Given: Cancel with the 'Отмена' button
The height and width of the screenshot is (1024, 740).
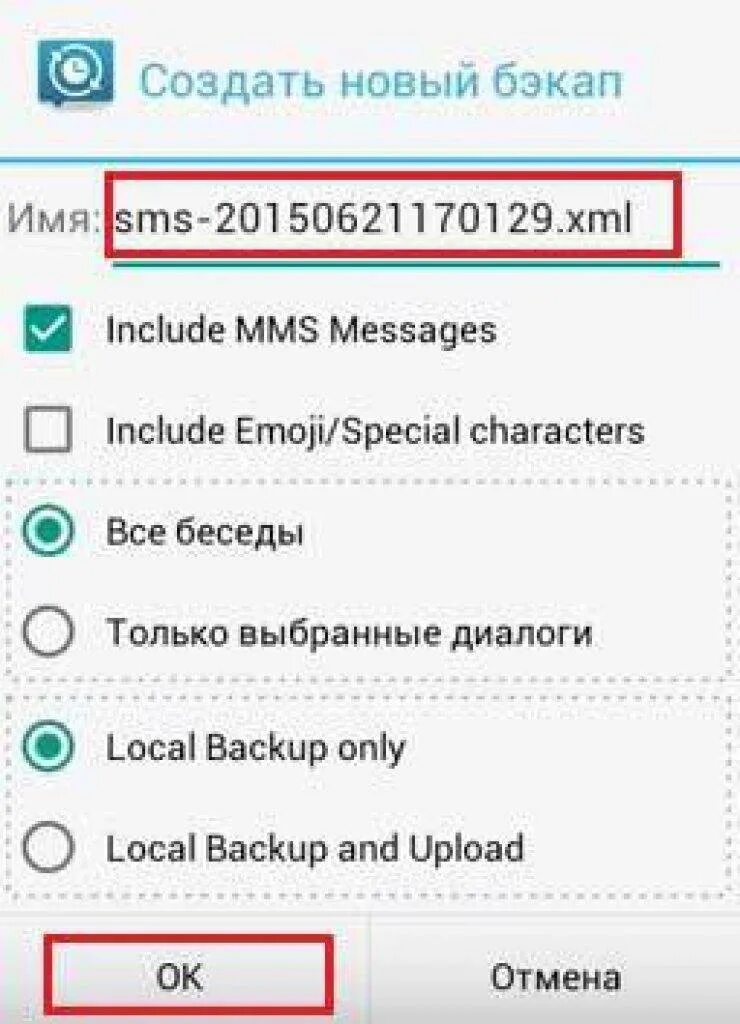Looking at the screenshot, I should (x=555, y=977).
